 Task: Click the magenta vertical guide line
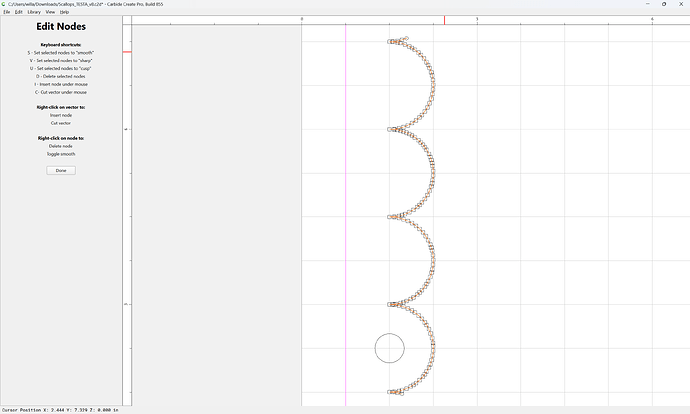(345, 215)
